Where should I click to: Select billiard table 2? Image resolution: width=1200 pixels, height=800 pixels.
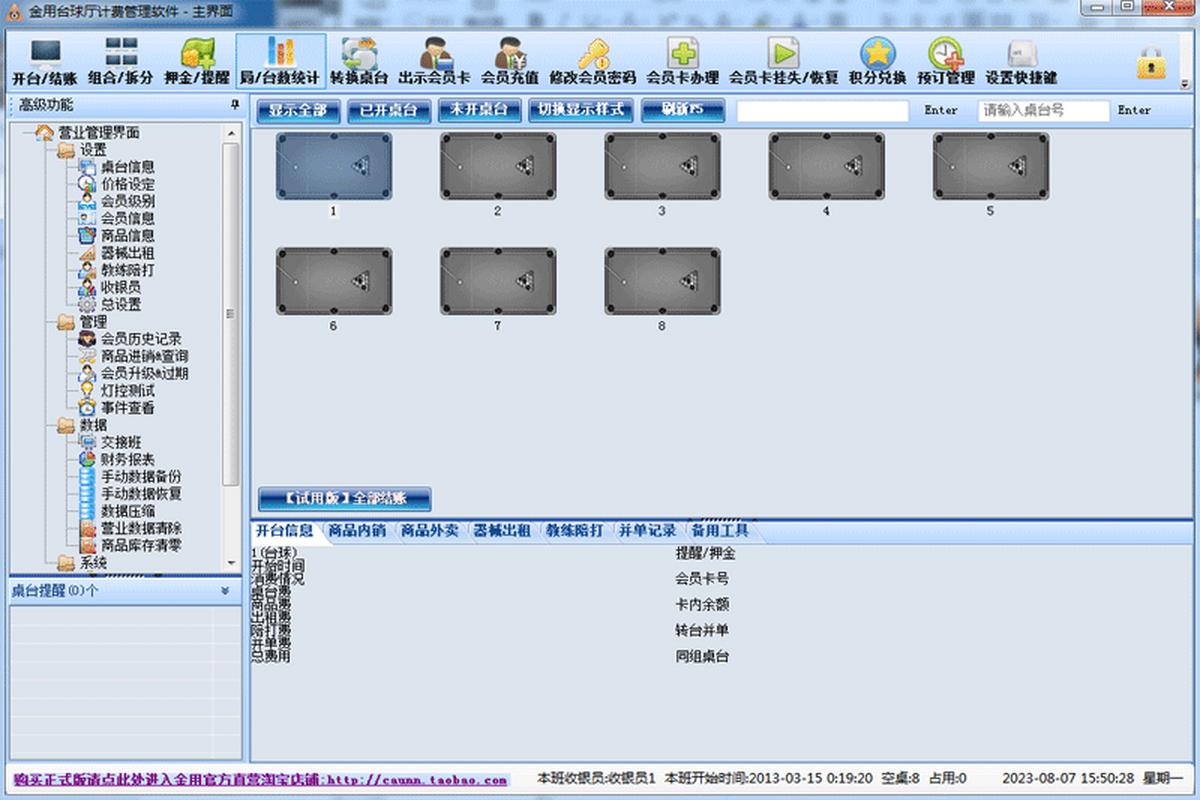click(498, 166)
